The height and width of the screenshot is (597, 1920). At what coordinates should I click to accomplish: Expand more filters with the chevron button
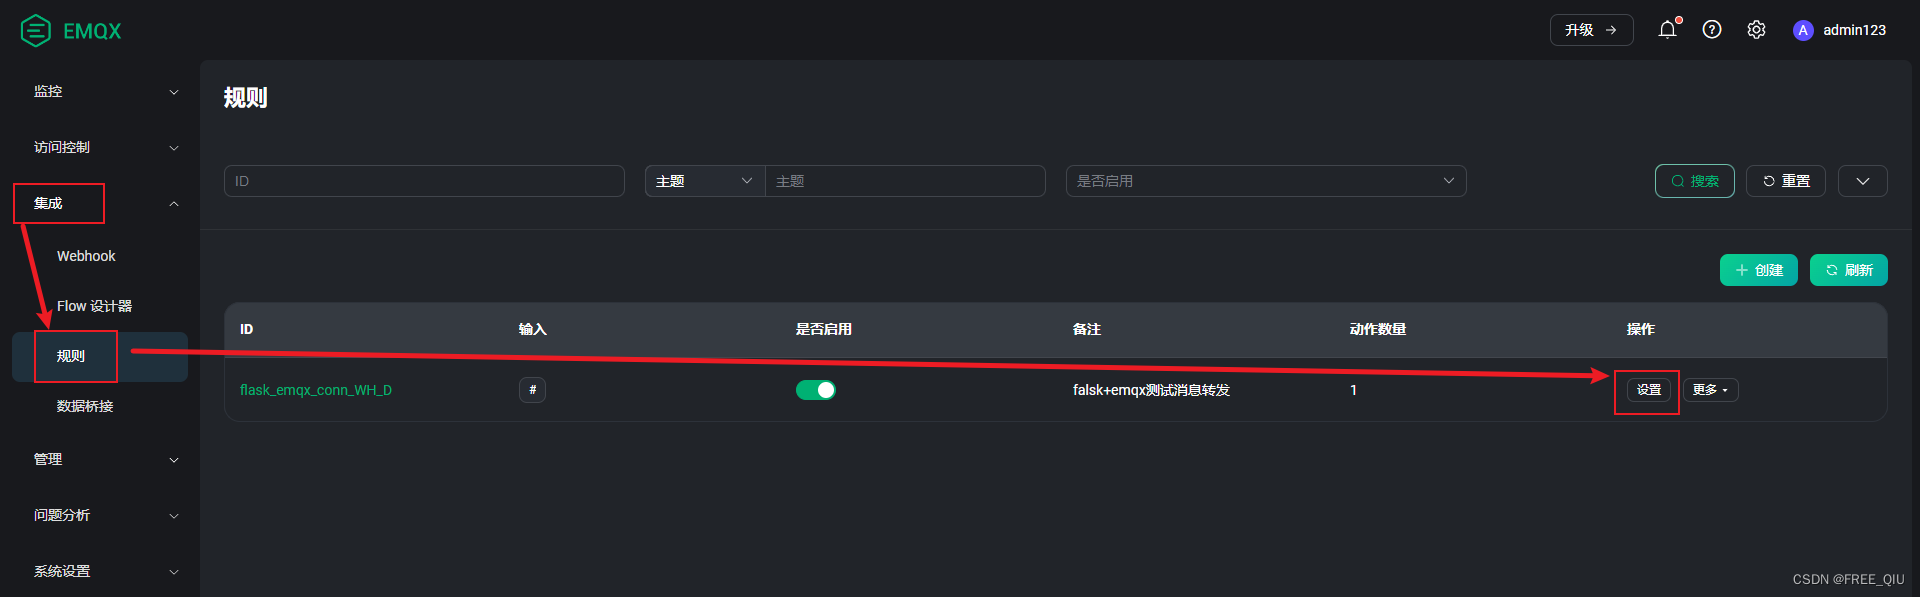coord(1863,181)
